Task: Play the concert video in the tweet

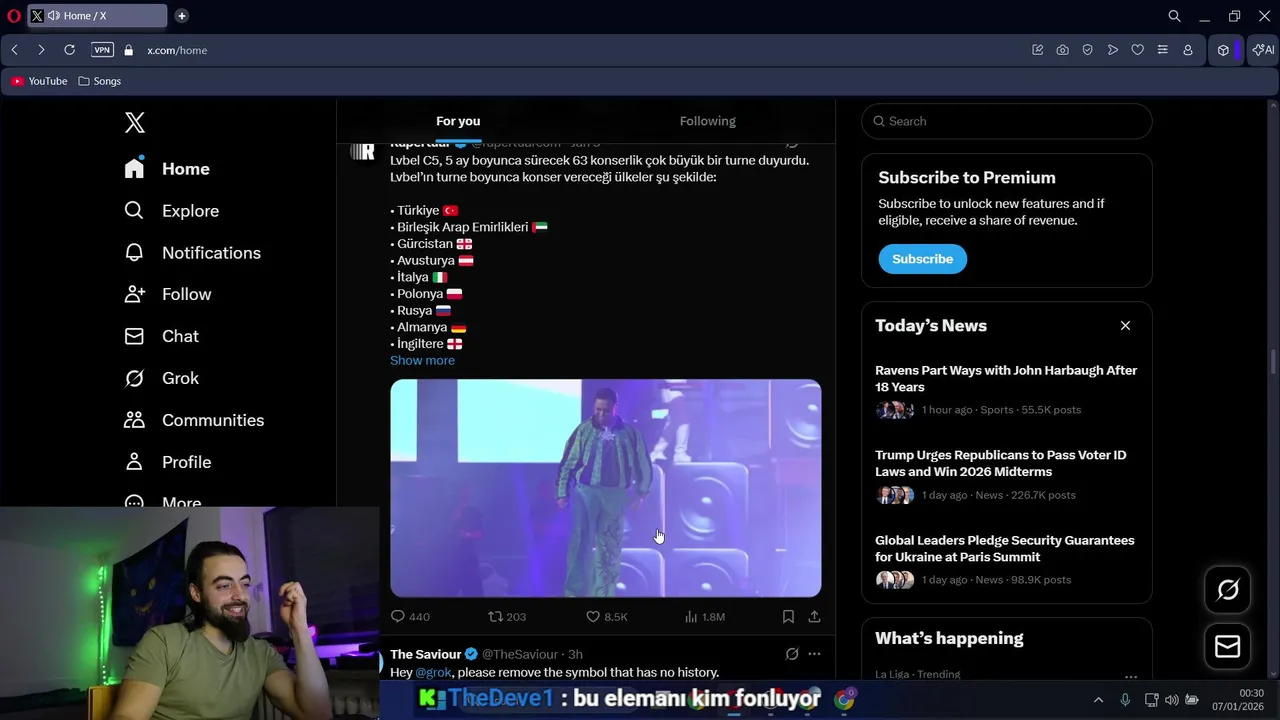Action: pyautogui.click(x=606, y=488)
